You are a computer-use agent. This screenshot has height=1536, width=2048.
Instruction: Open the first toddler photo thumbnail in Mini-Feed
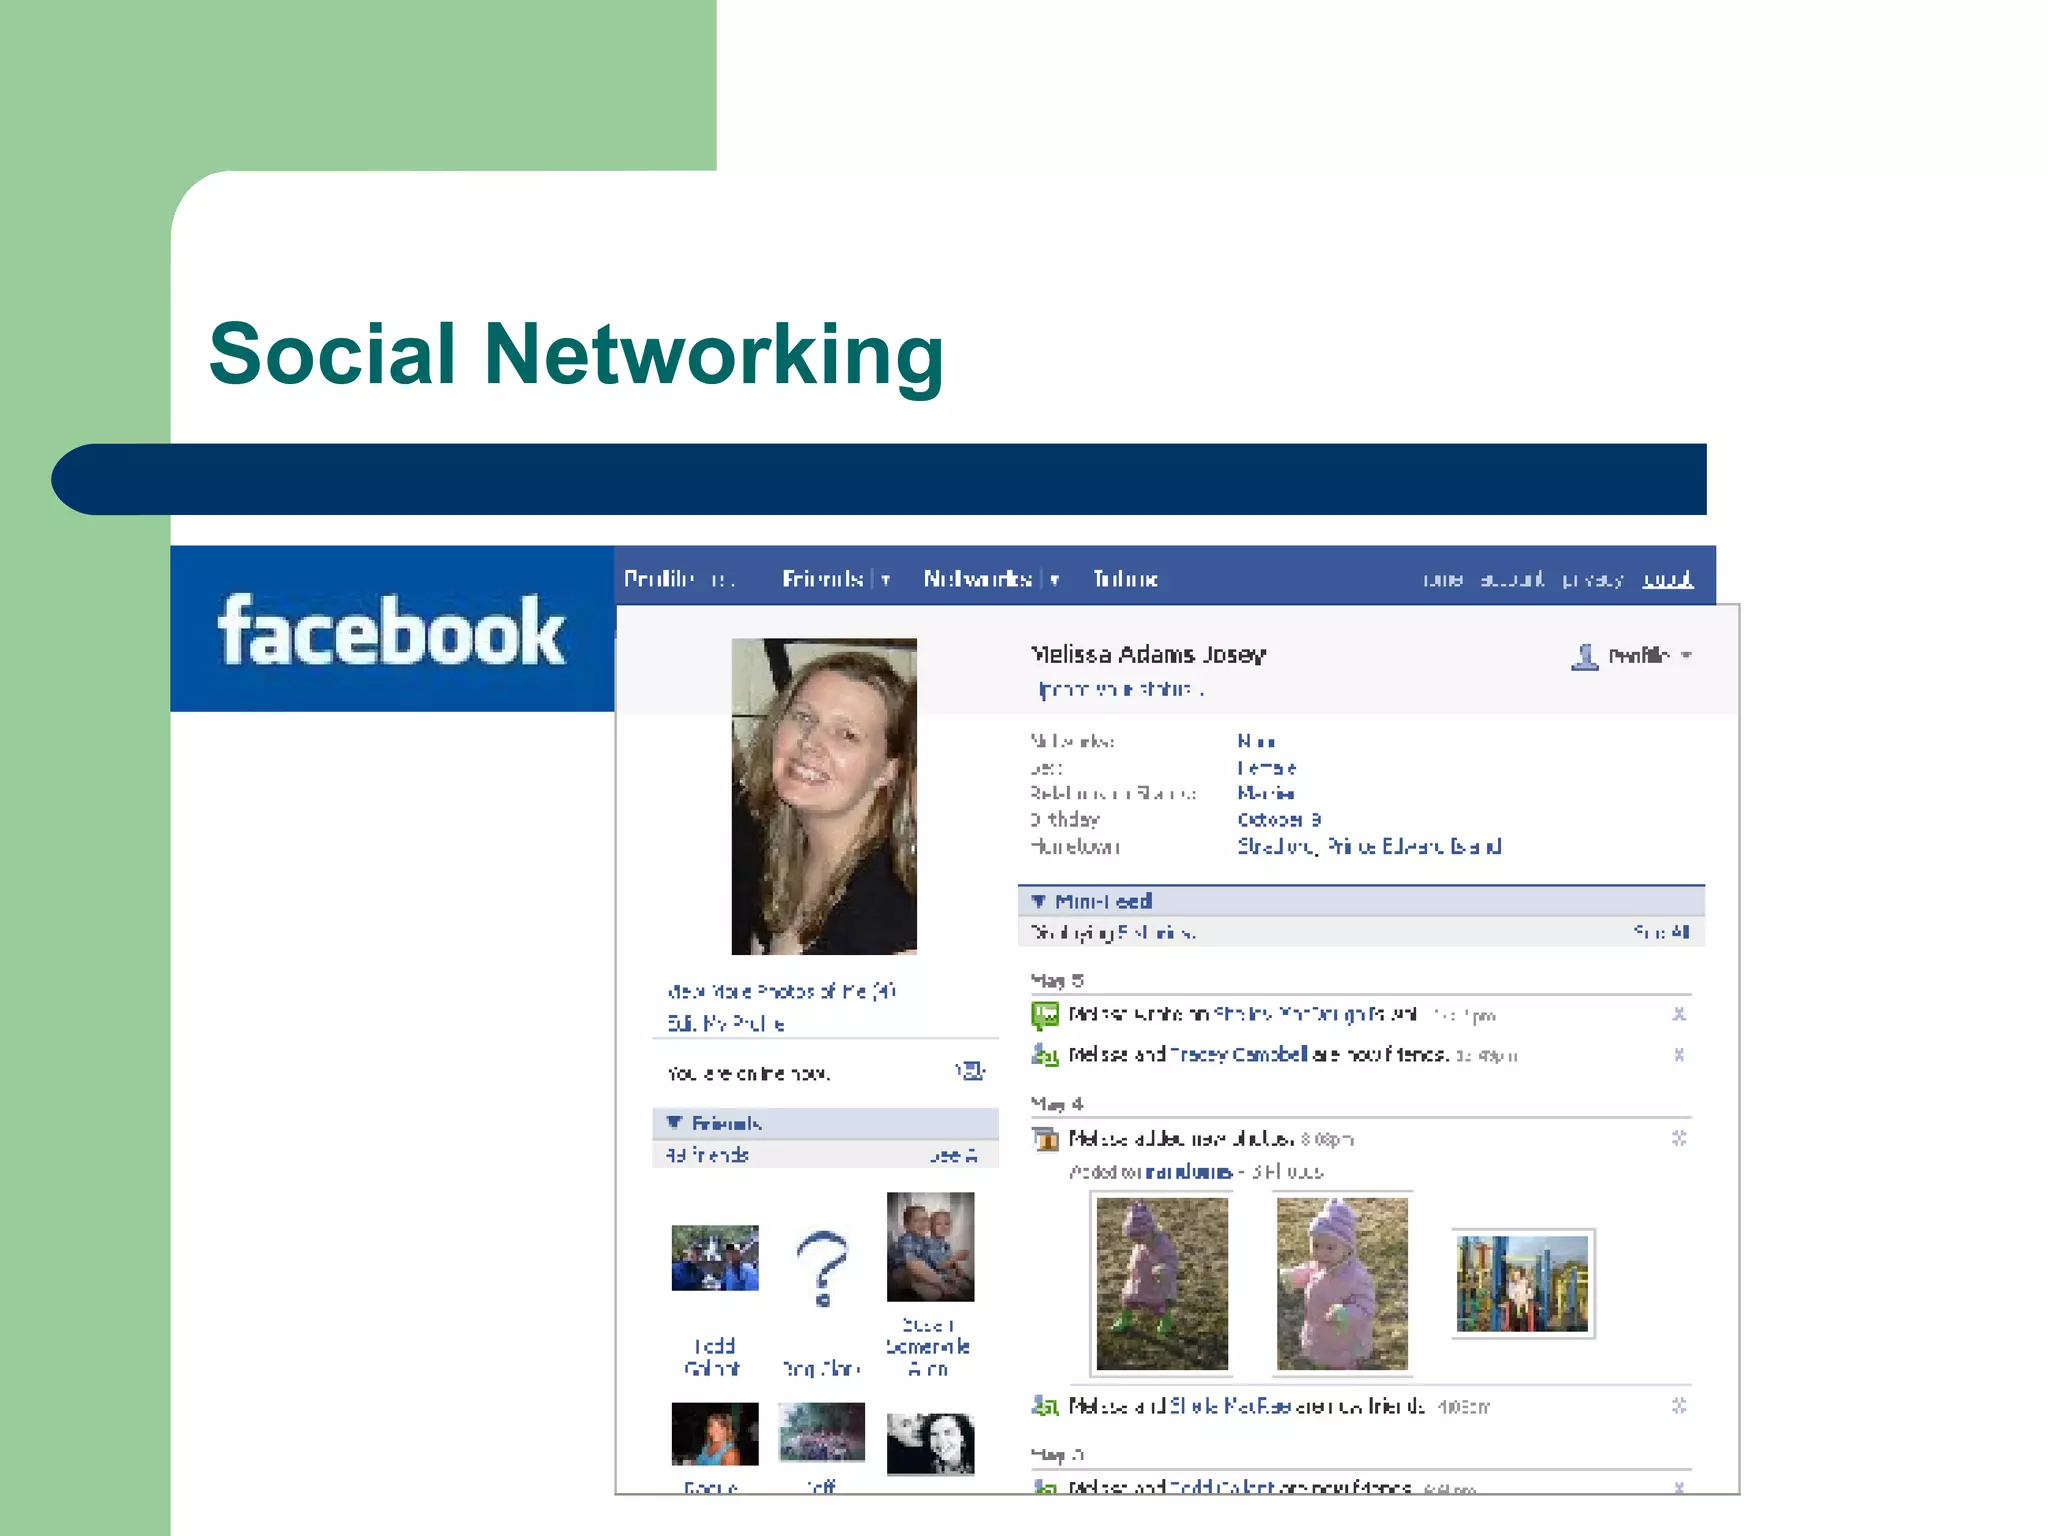click(1162, 1283)
